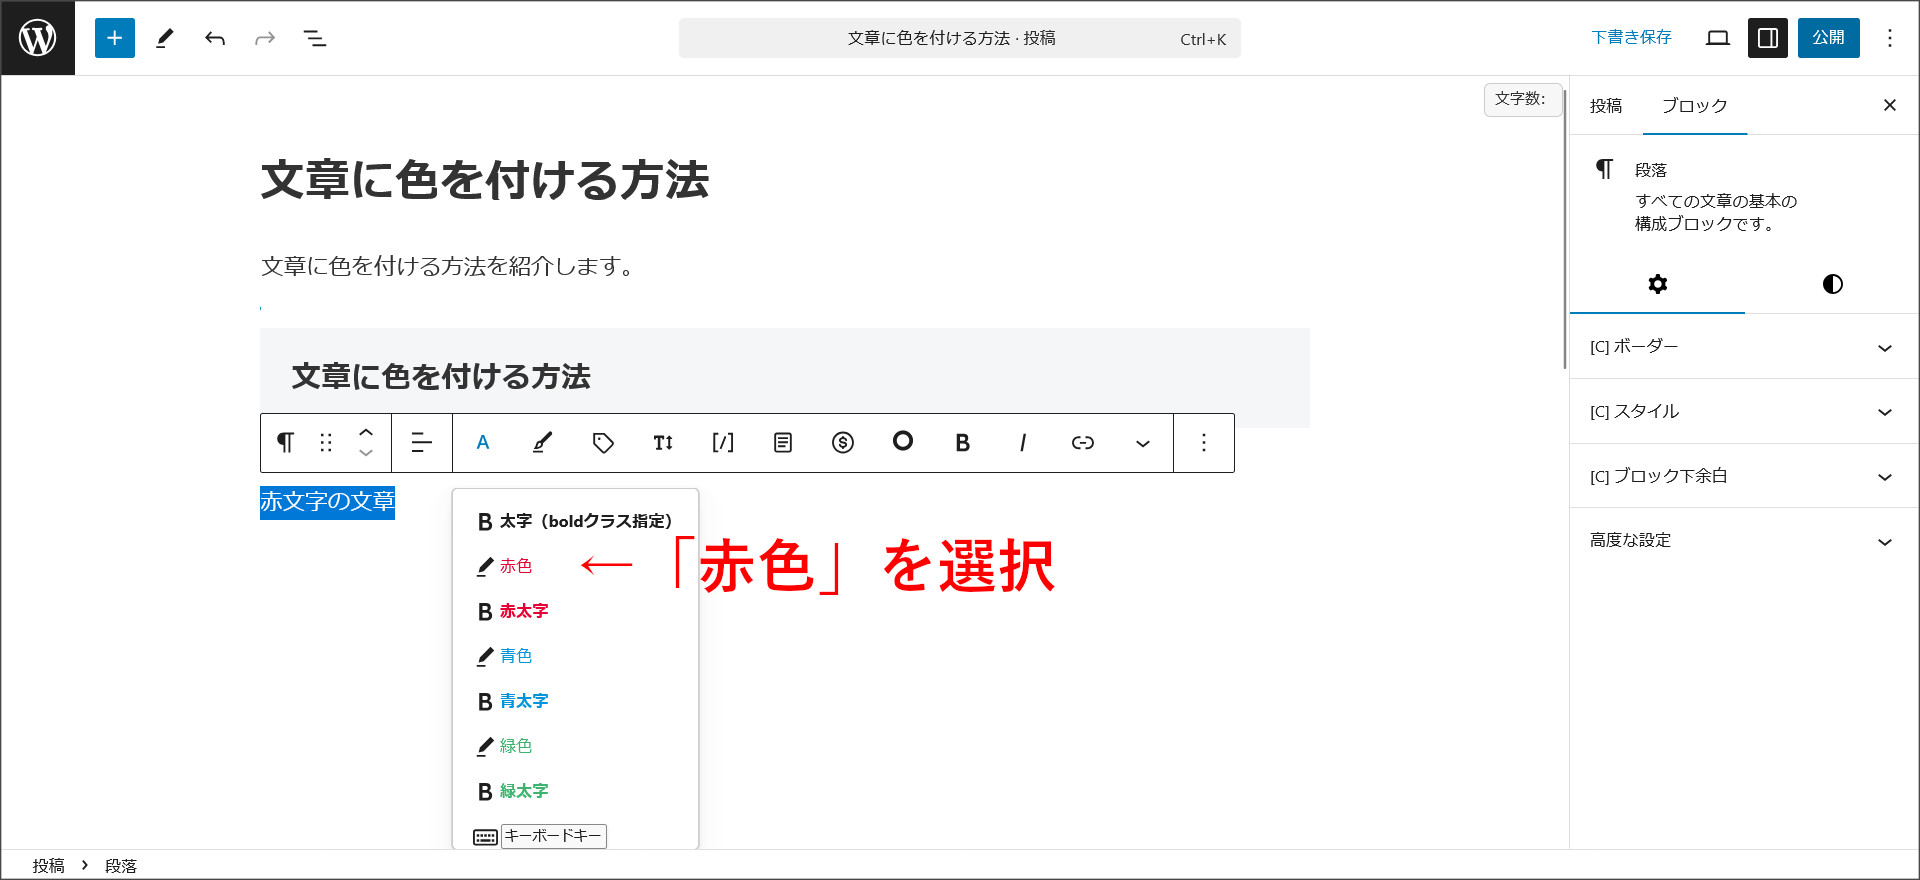The width and height of the screenshot is (1920, 880).
Task: Open the block inserter plus button
Action: [x=115, y=38]
